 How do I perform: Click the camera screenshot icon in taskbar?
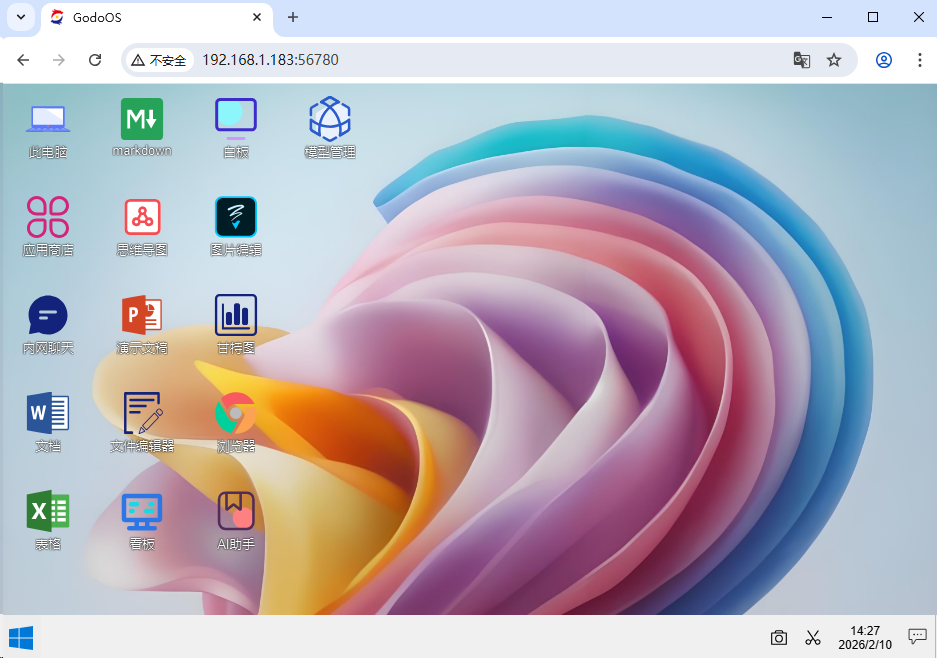point(779,637)
